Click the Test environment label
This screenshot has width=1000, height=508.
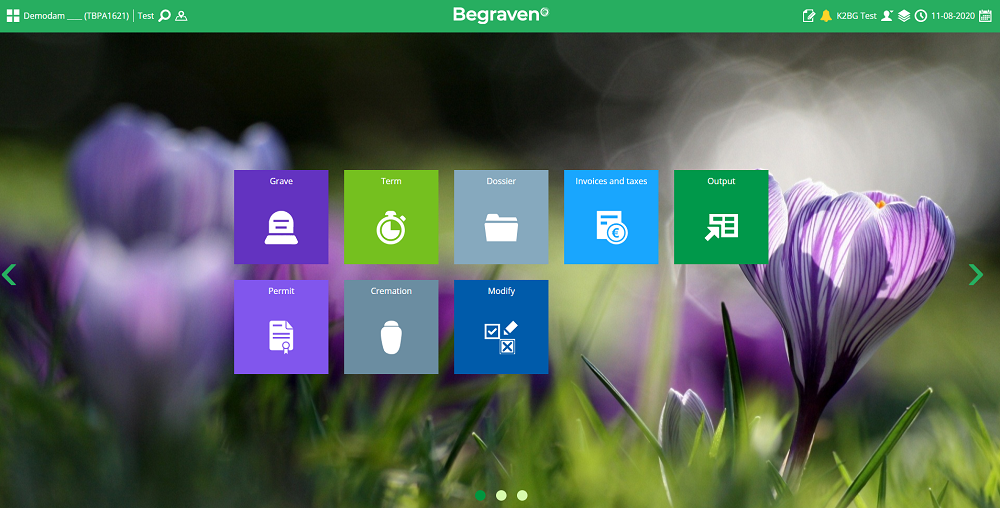[146, 16]
